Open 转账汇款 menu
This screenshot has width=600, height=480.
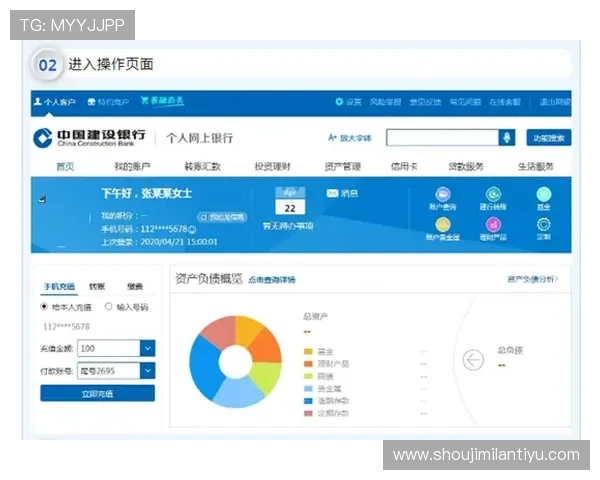coord(202,167)
